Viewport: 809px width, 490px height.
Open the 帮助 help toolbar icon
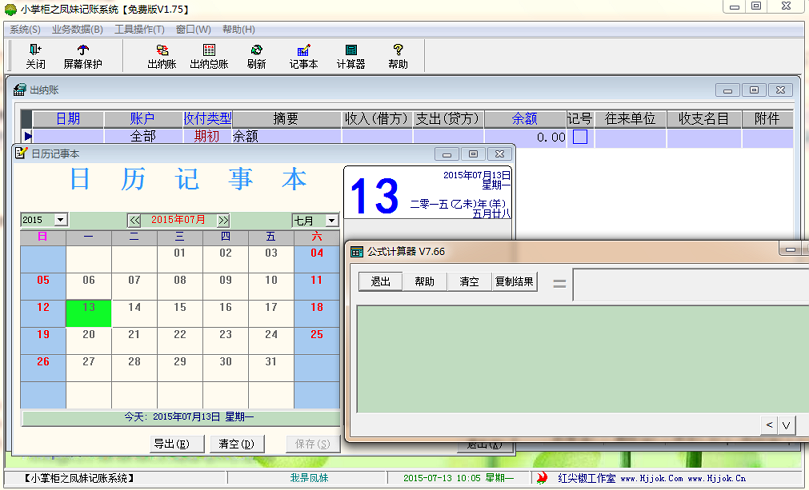tap(398, 56)
